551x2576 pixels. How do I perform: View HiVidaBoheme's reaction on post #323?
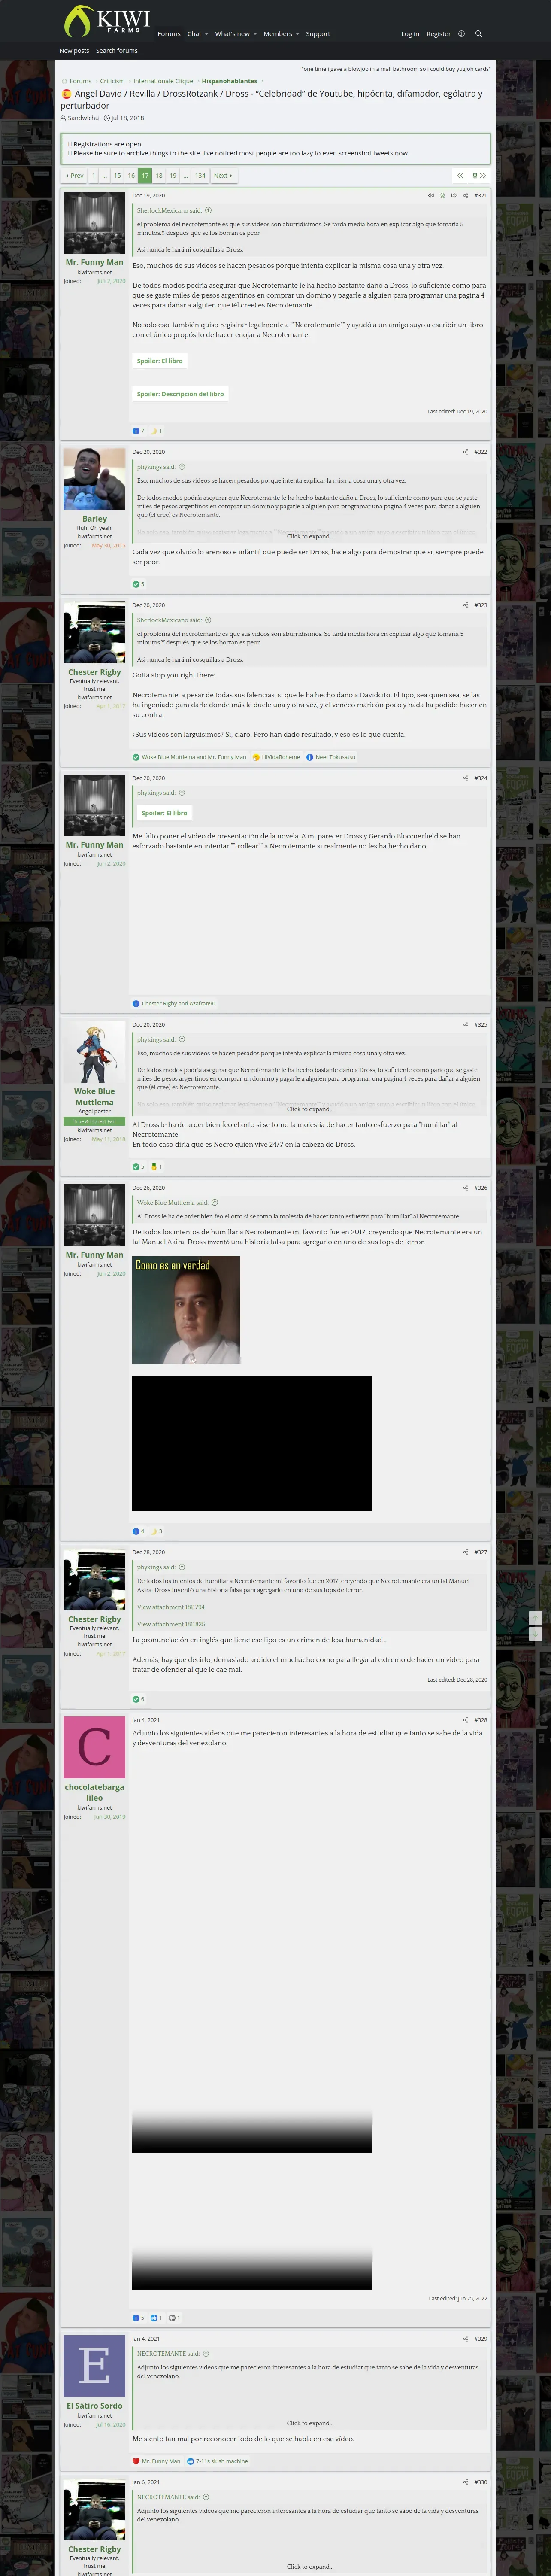[x=277, y=757]
